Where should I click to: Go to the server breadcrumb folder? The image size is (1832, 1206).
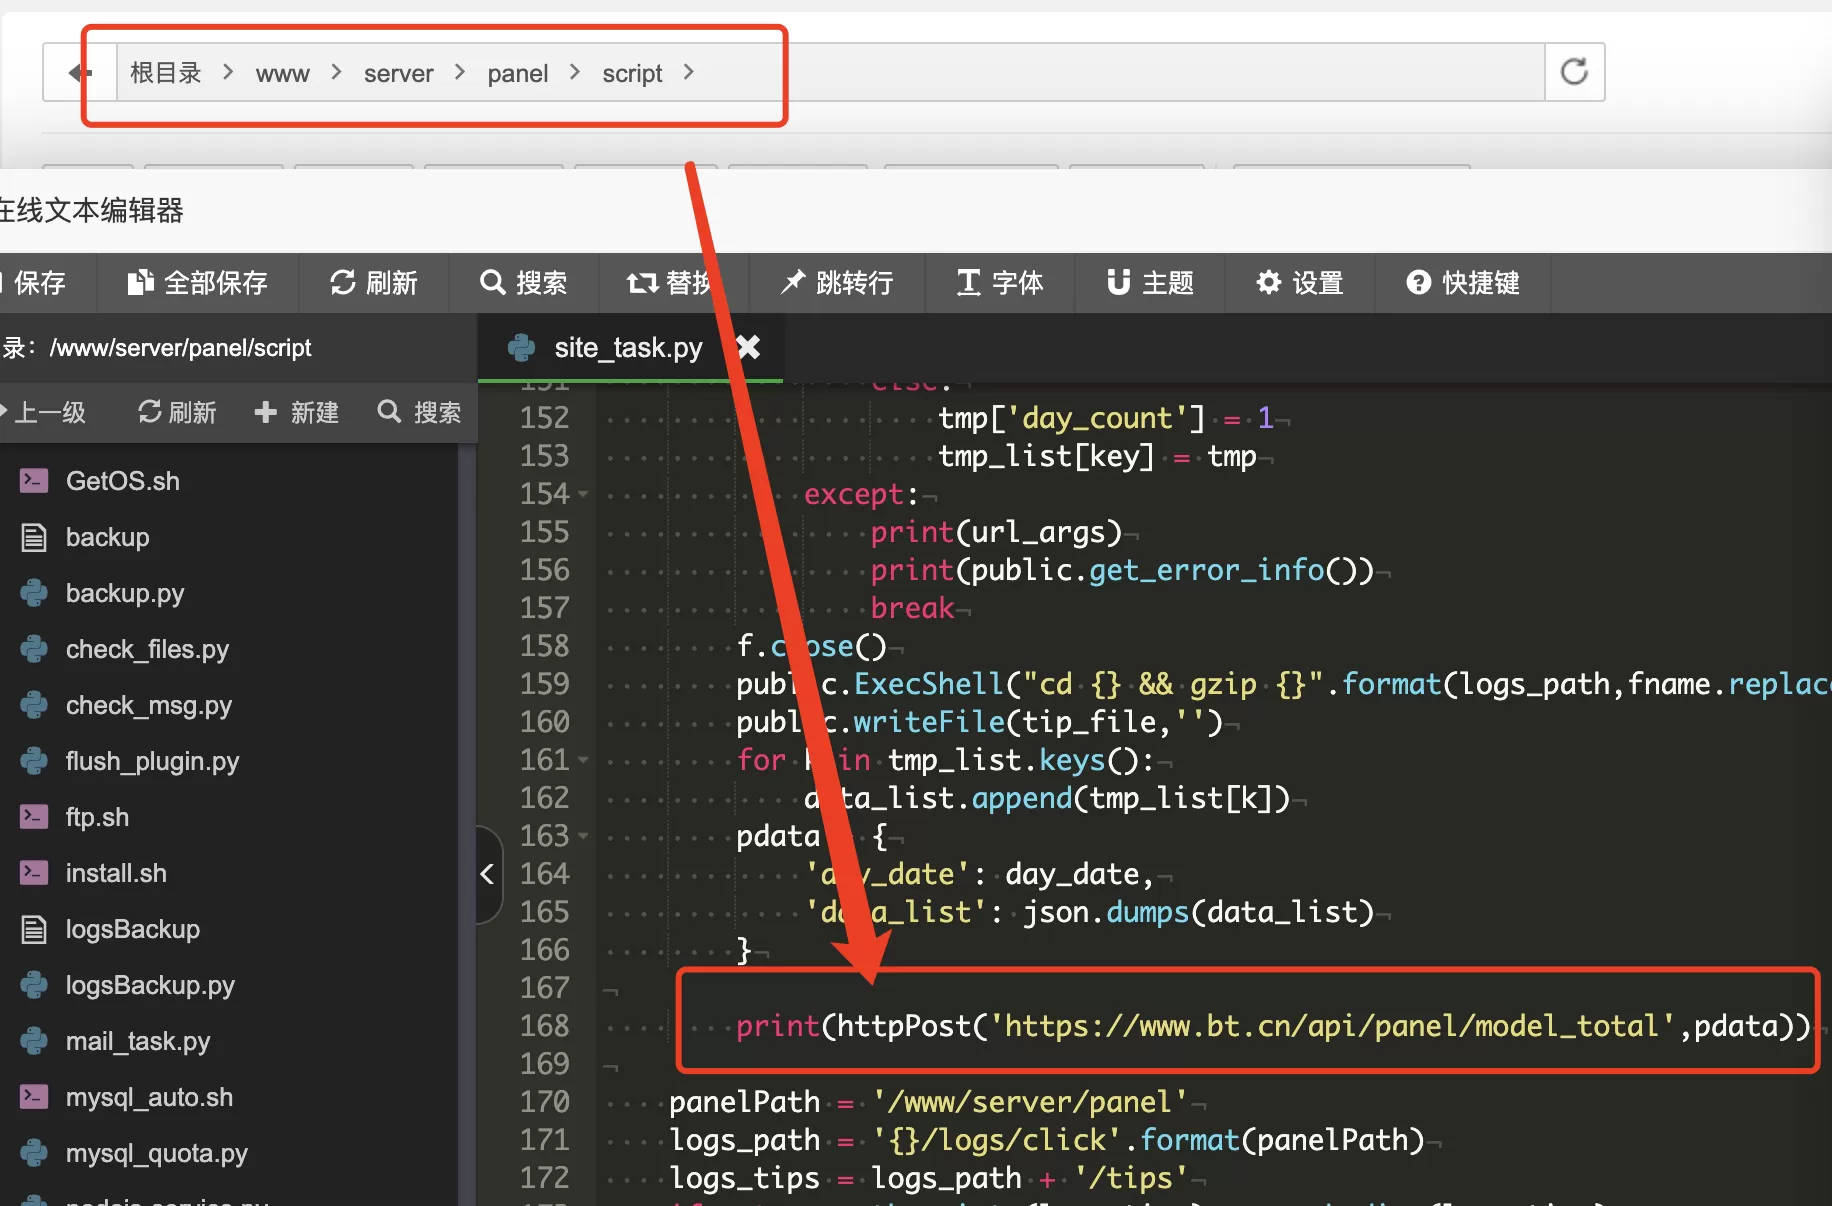pos(398,73)
